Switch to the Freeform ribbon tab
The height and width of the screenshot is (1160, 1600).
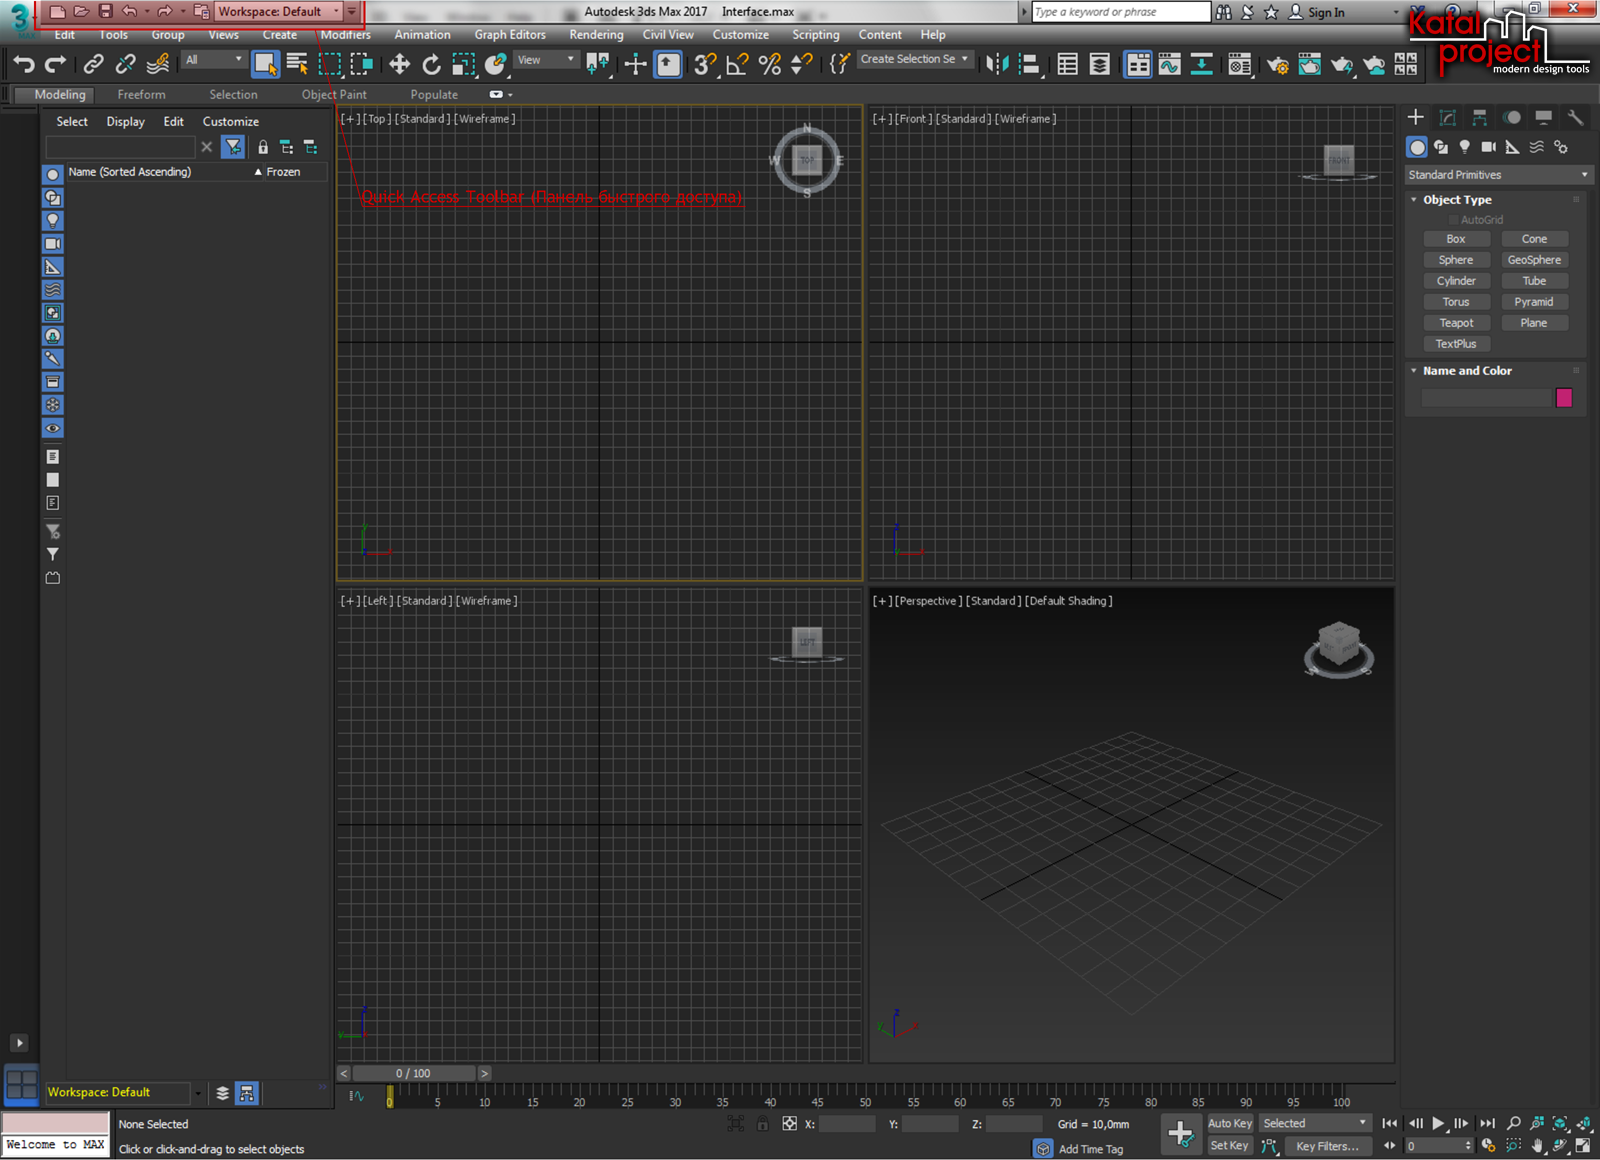click(141, 95)
